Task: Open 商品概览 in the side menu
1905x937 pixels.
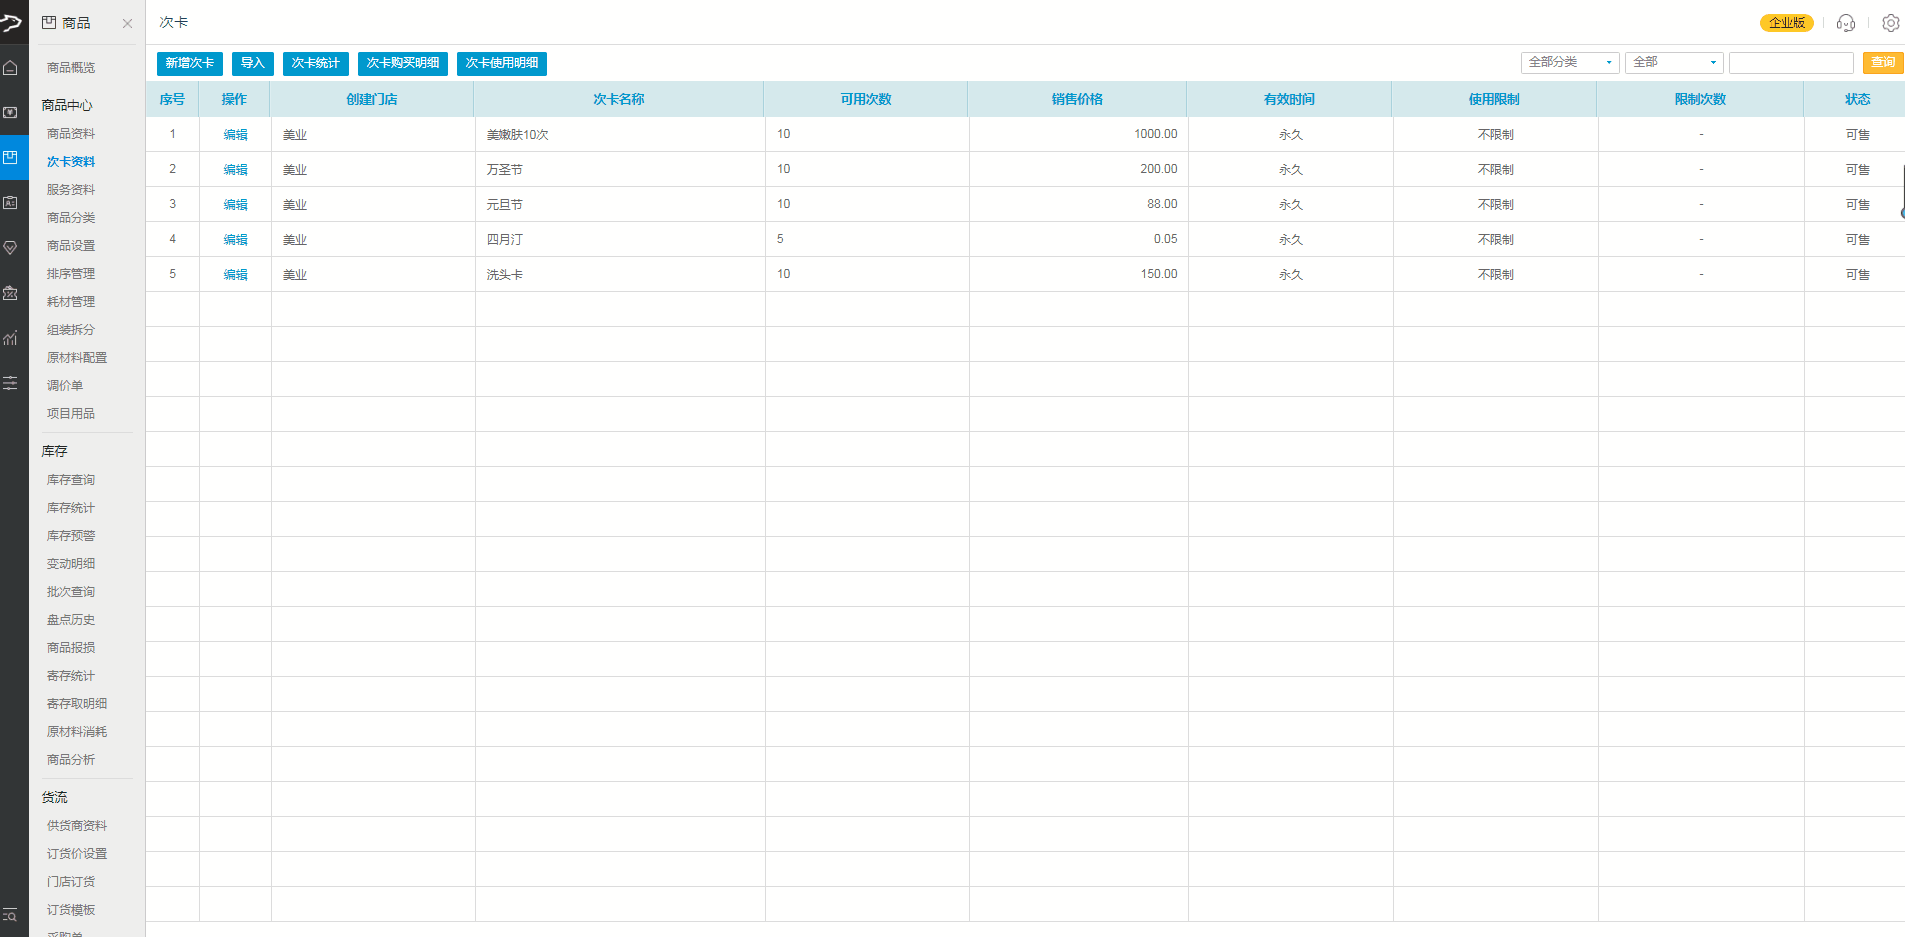Action: (x=71, y=68)
